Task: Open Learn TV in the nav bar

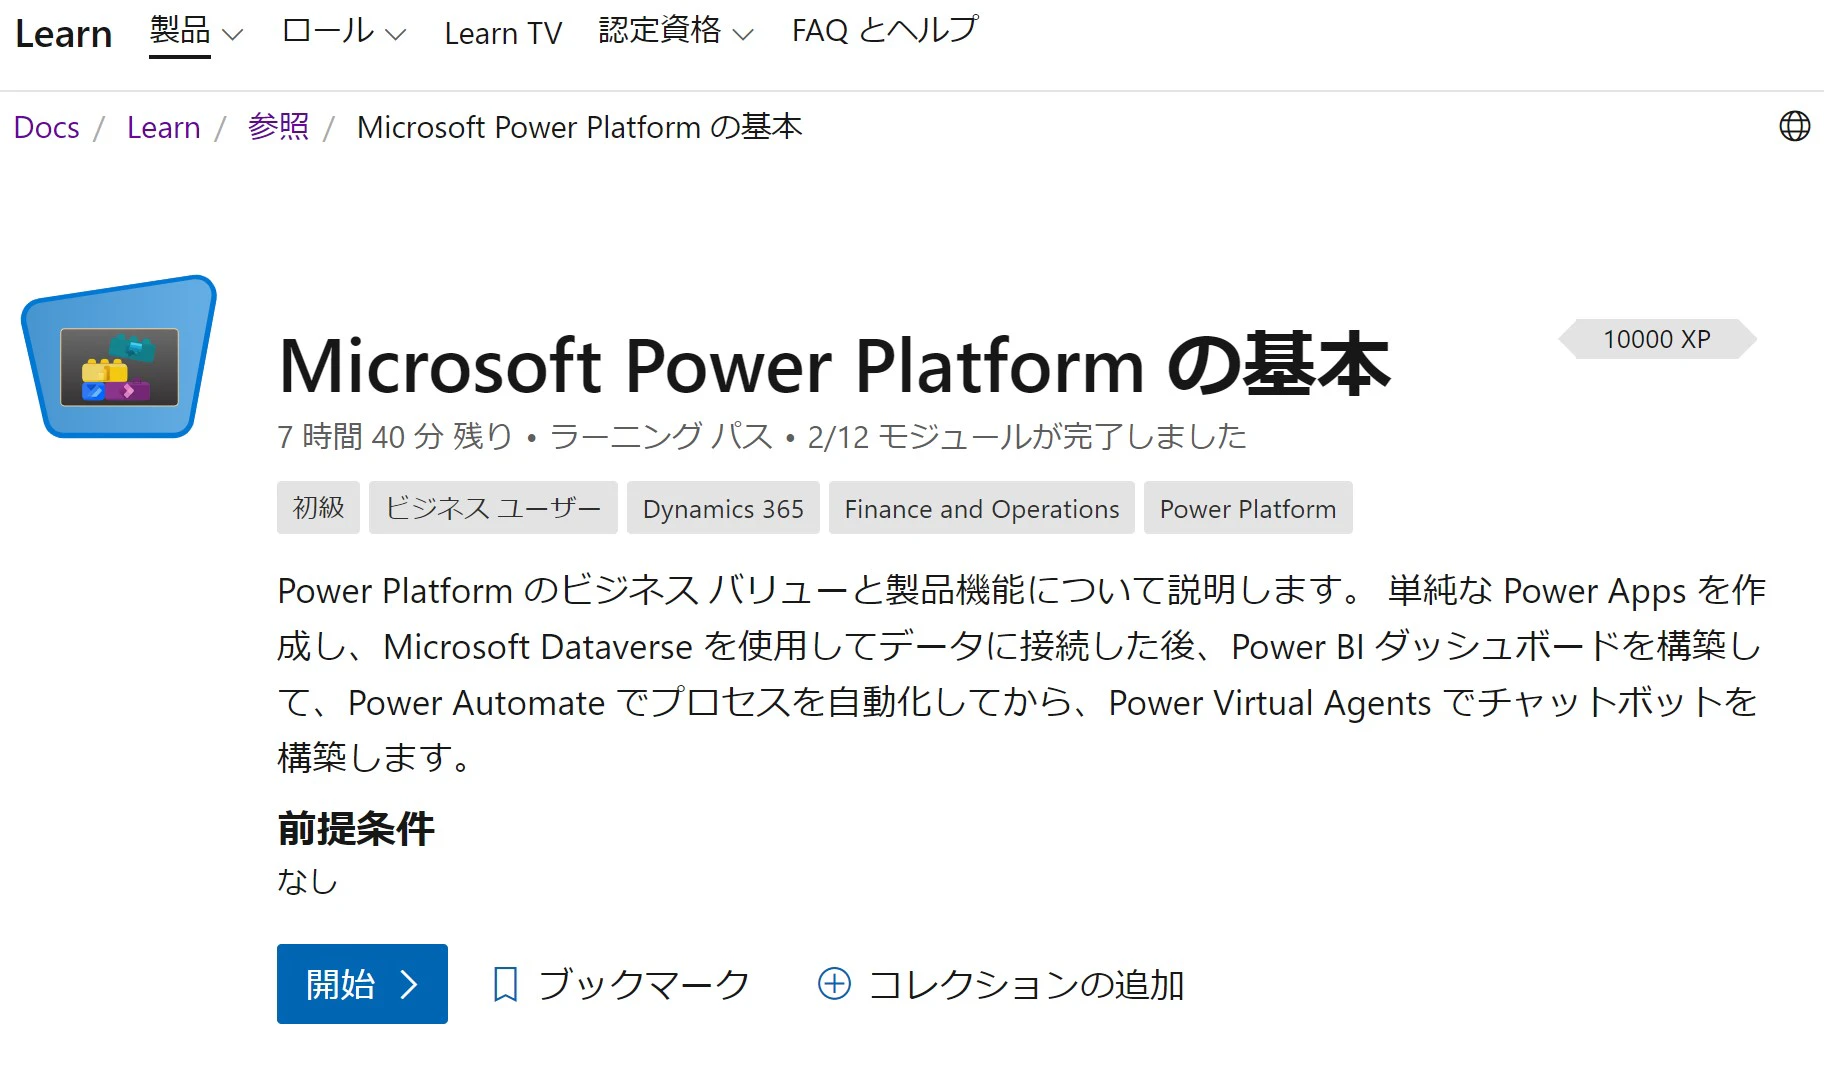Action: coord(503,33)
